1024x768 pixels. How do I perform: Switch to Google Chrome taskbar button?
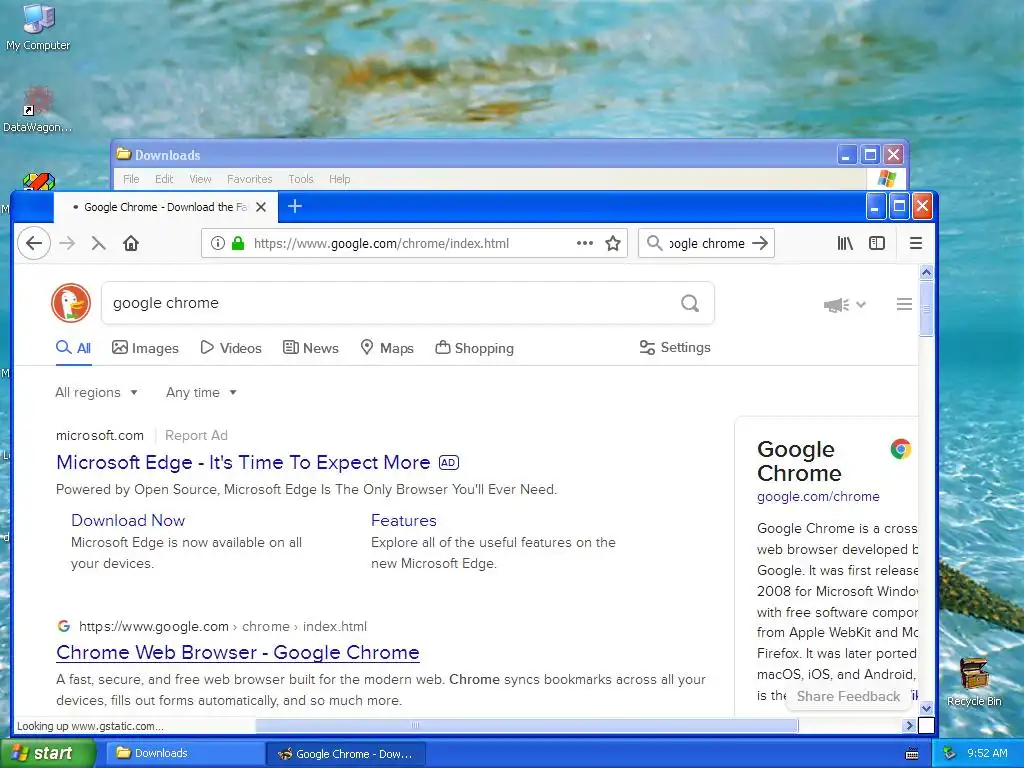346,754
